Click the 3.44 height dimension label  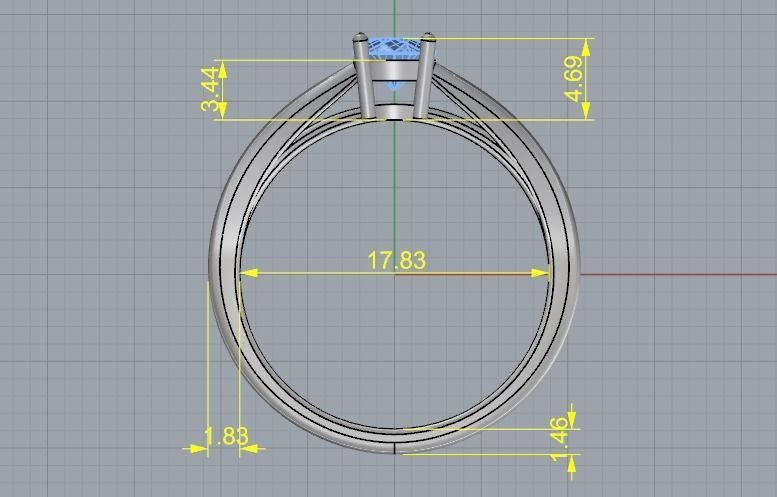(x=210, y=90)
